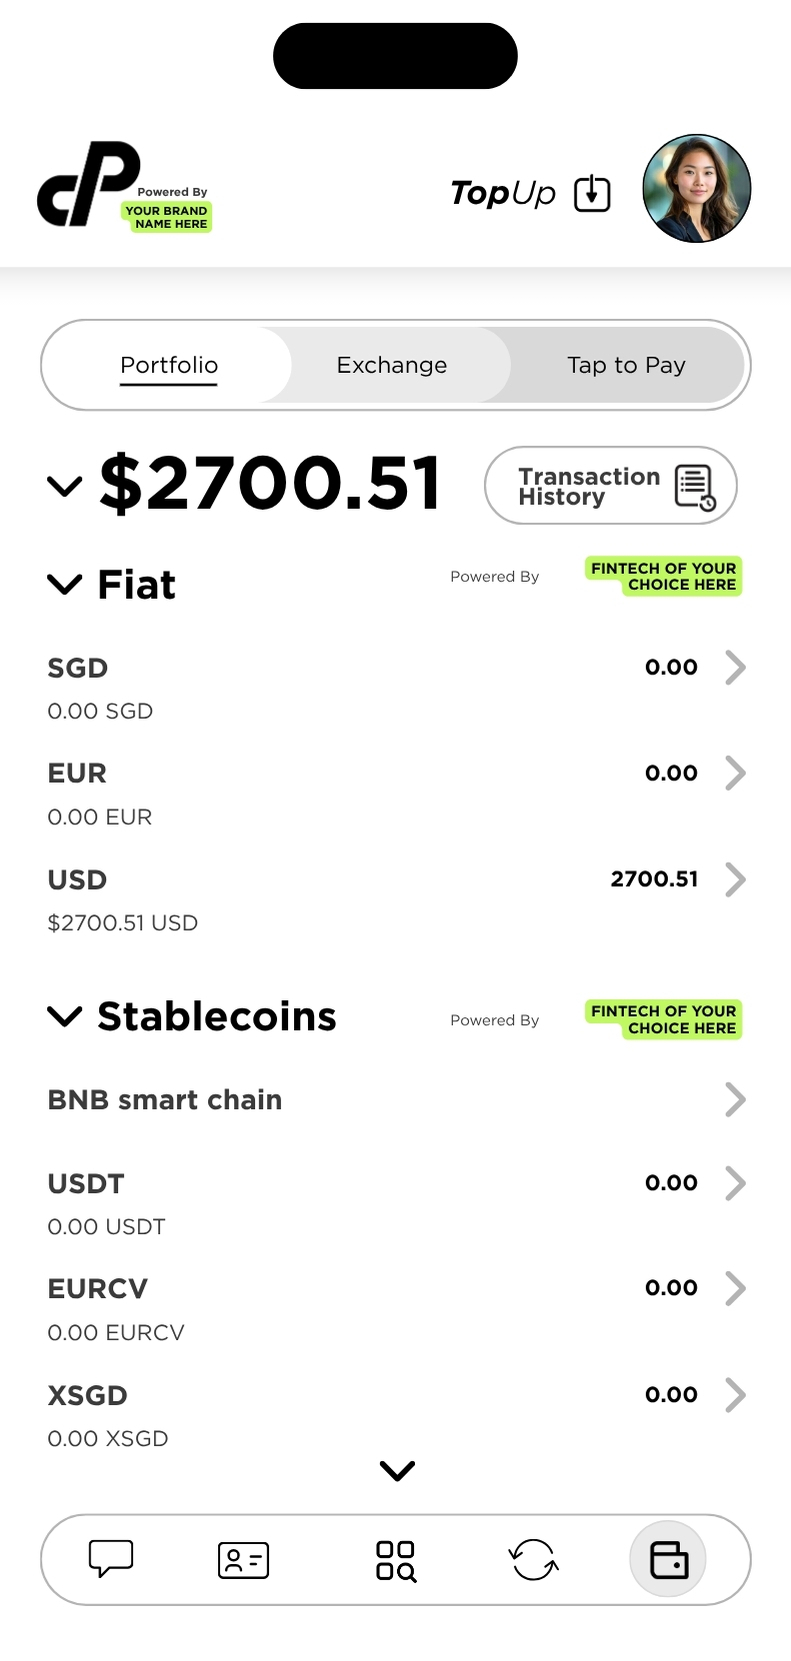Tap the grid search icon

pos(396,1560)
